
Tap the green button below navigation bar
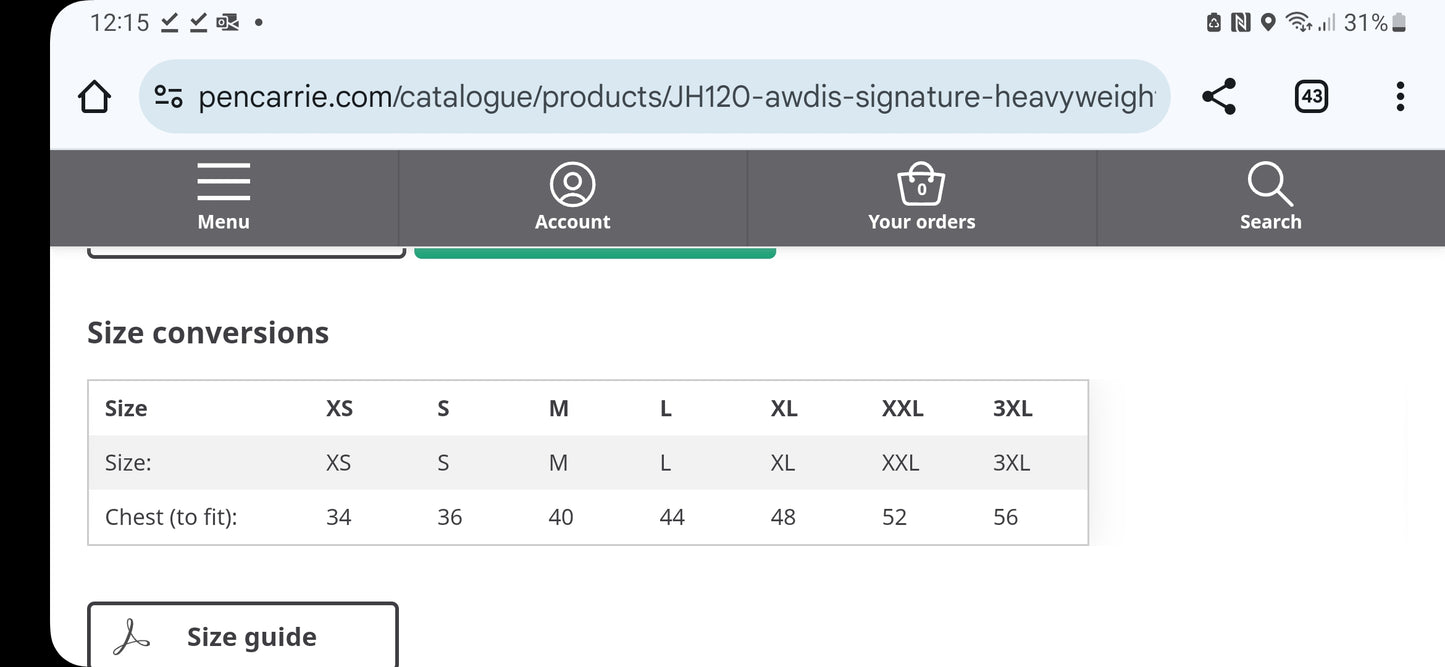pos(595,253)
